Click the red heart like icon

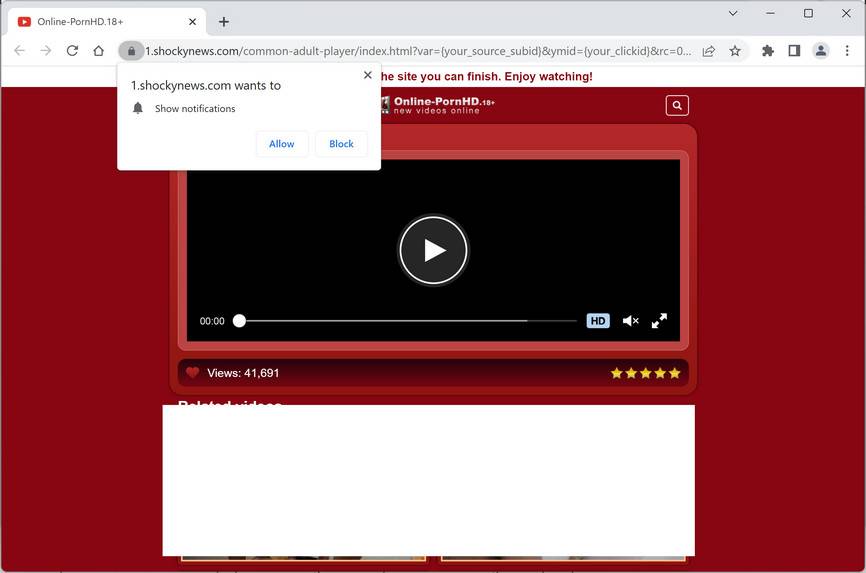tap(192, 372)
